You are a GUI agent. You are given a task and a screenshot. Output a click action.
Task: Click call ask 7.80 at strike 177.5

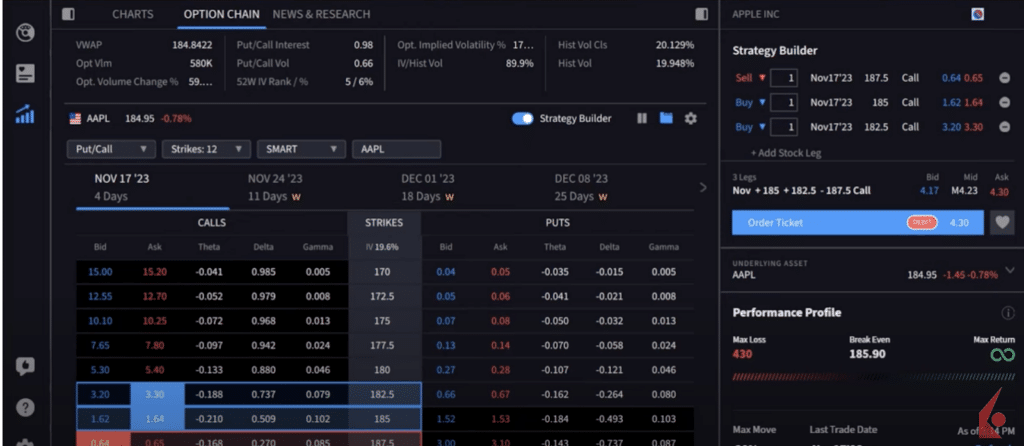click(x=154, y=345)
